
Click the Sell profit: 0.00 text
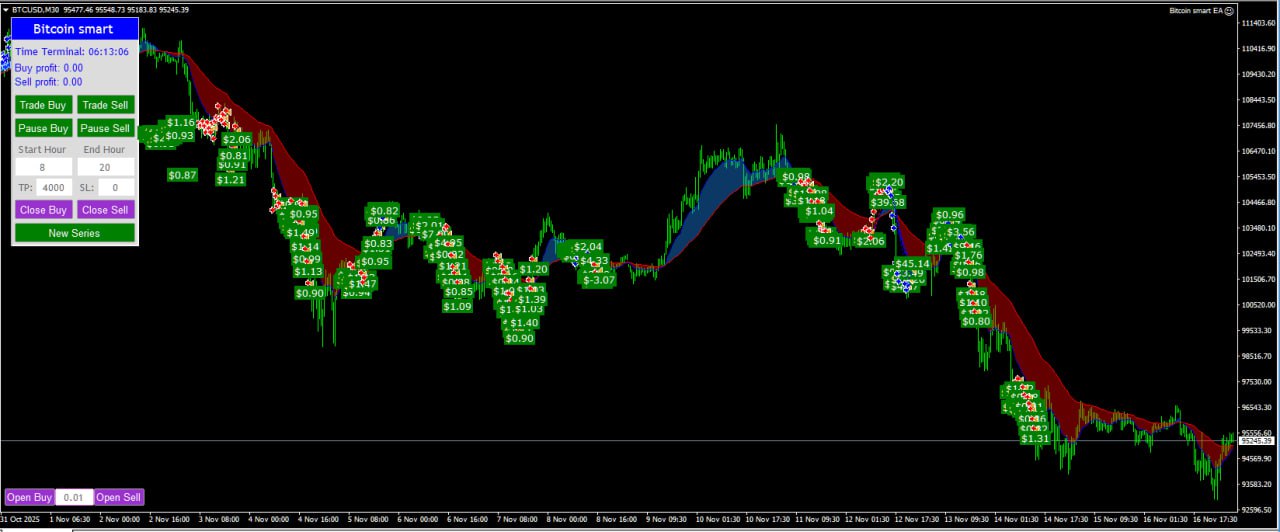click(x=49, y=82)
